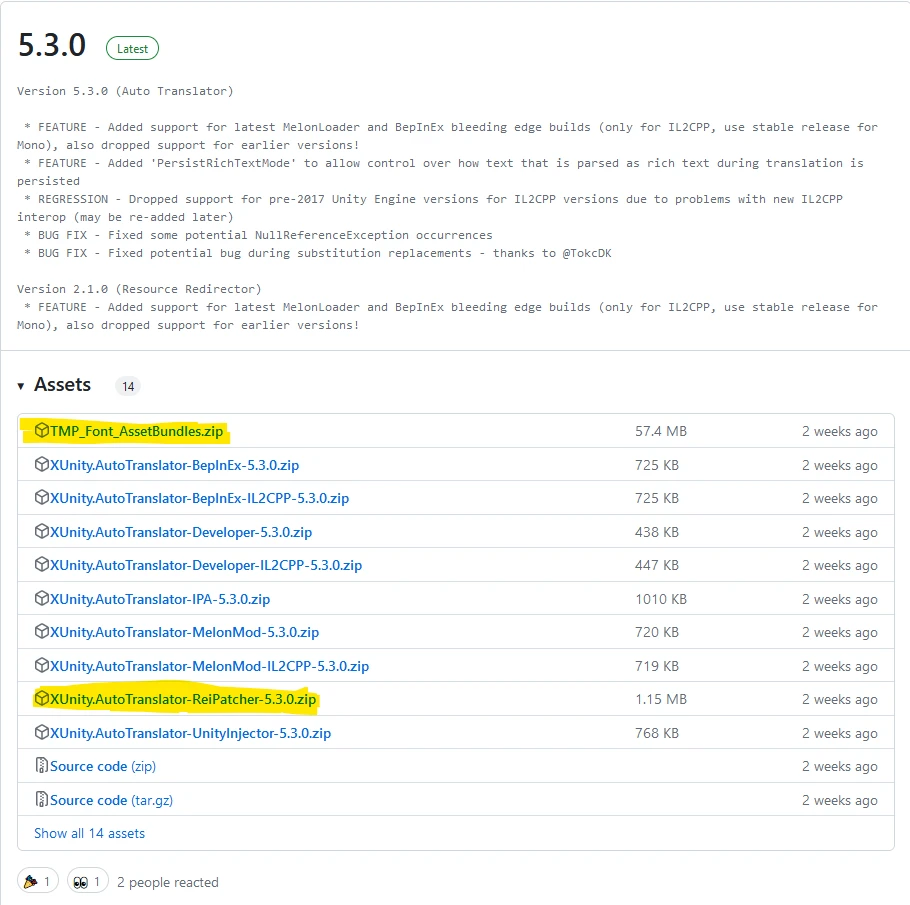
Task: Click package icon beside Developer-IL2CPP-5.3.0.zip
Action: pyautogui.click(x=42, y=565)
